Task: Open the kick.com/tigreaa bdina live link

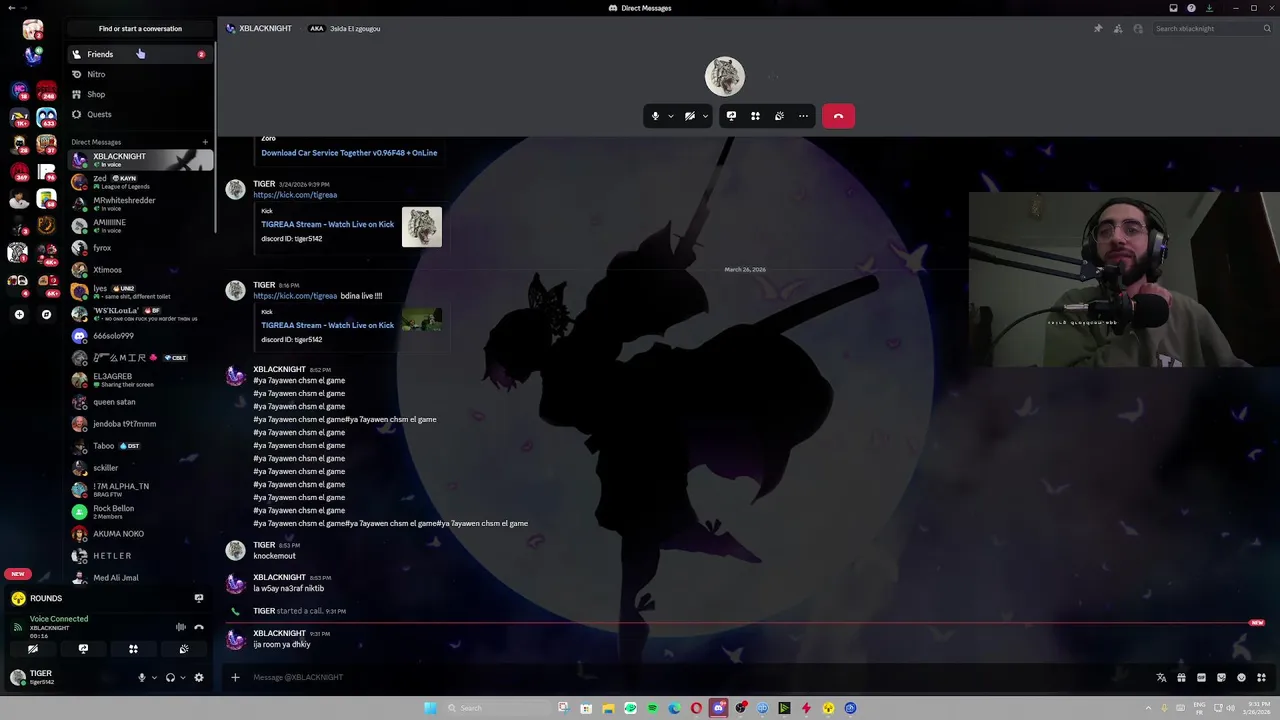Action: click(x=295, y=296)
